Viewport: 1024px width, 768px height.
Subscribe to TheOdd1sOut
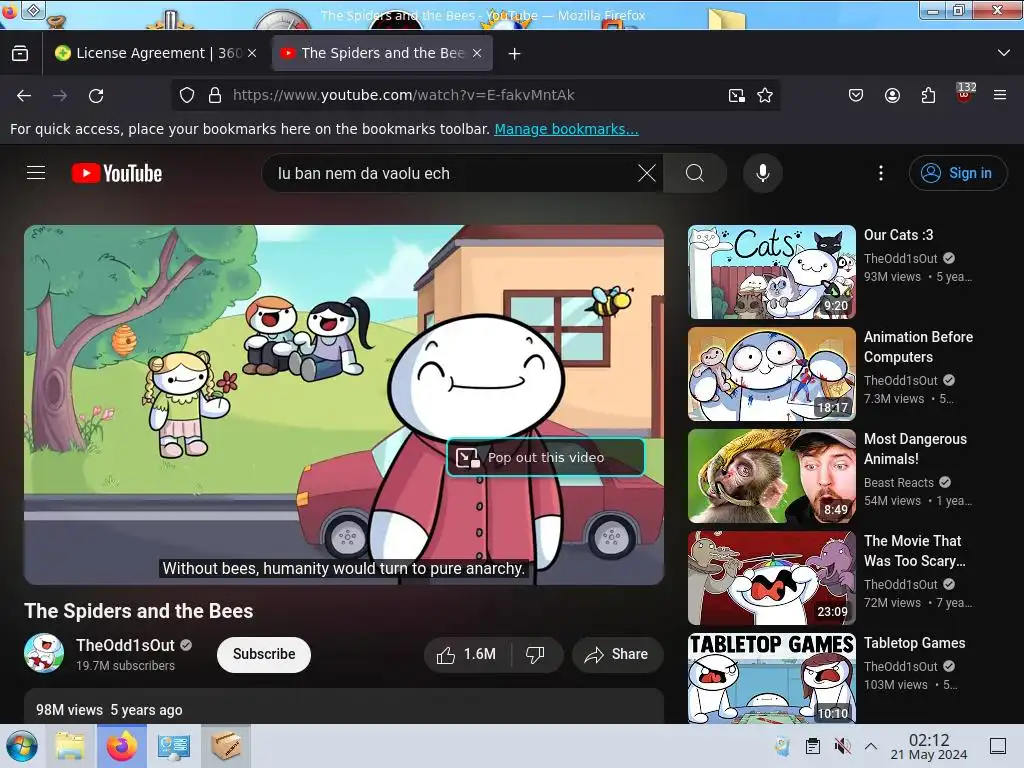click(264, 654)
